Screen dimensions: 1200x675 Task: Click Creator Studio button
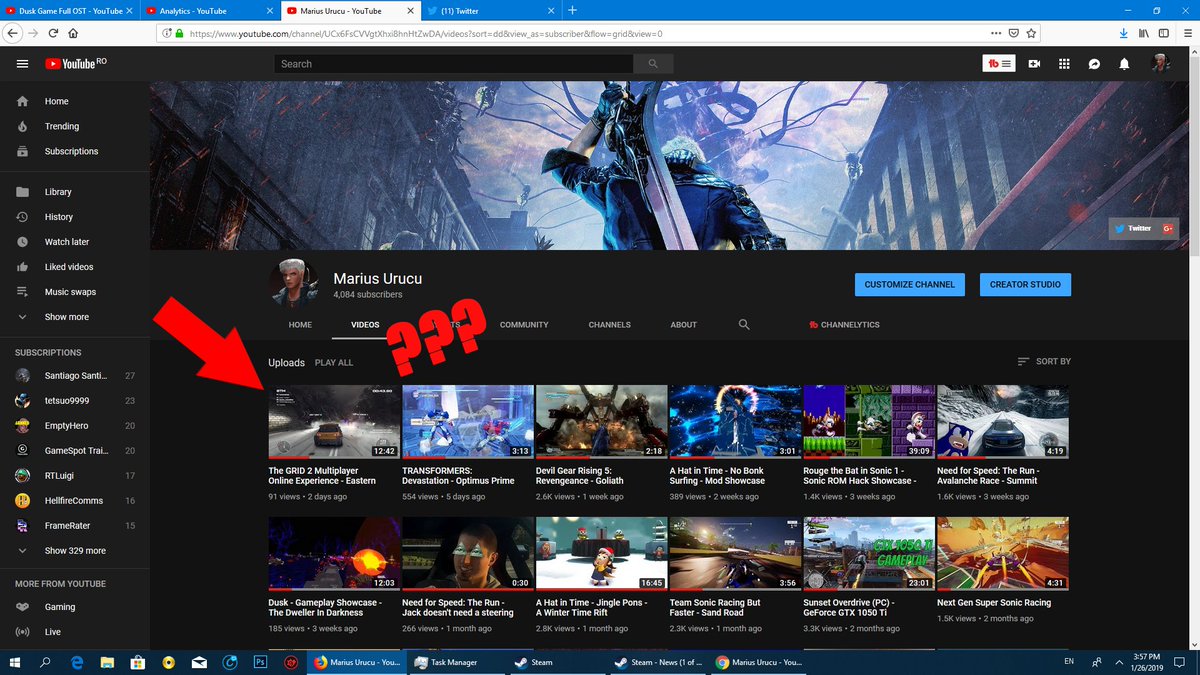pos(1025,284)
